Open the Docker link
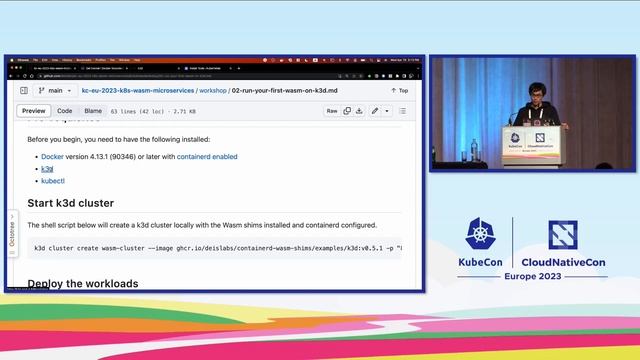 [52, 157]
